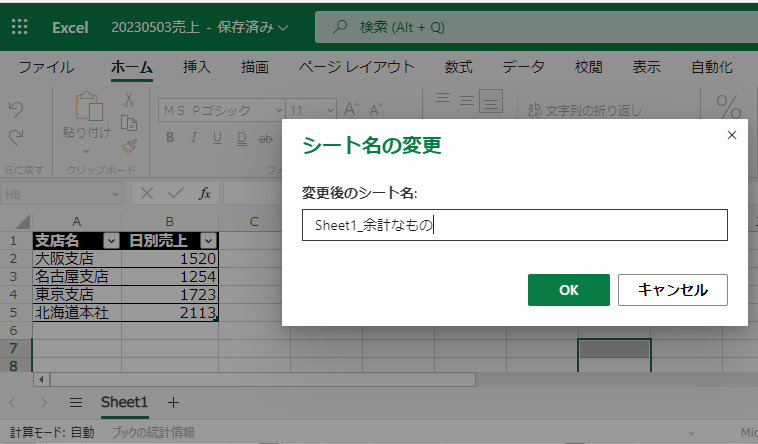Click the 貼り付け clipboard paste icon
Screen dimensions: 758x444
tap(89, 106)
